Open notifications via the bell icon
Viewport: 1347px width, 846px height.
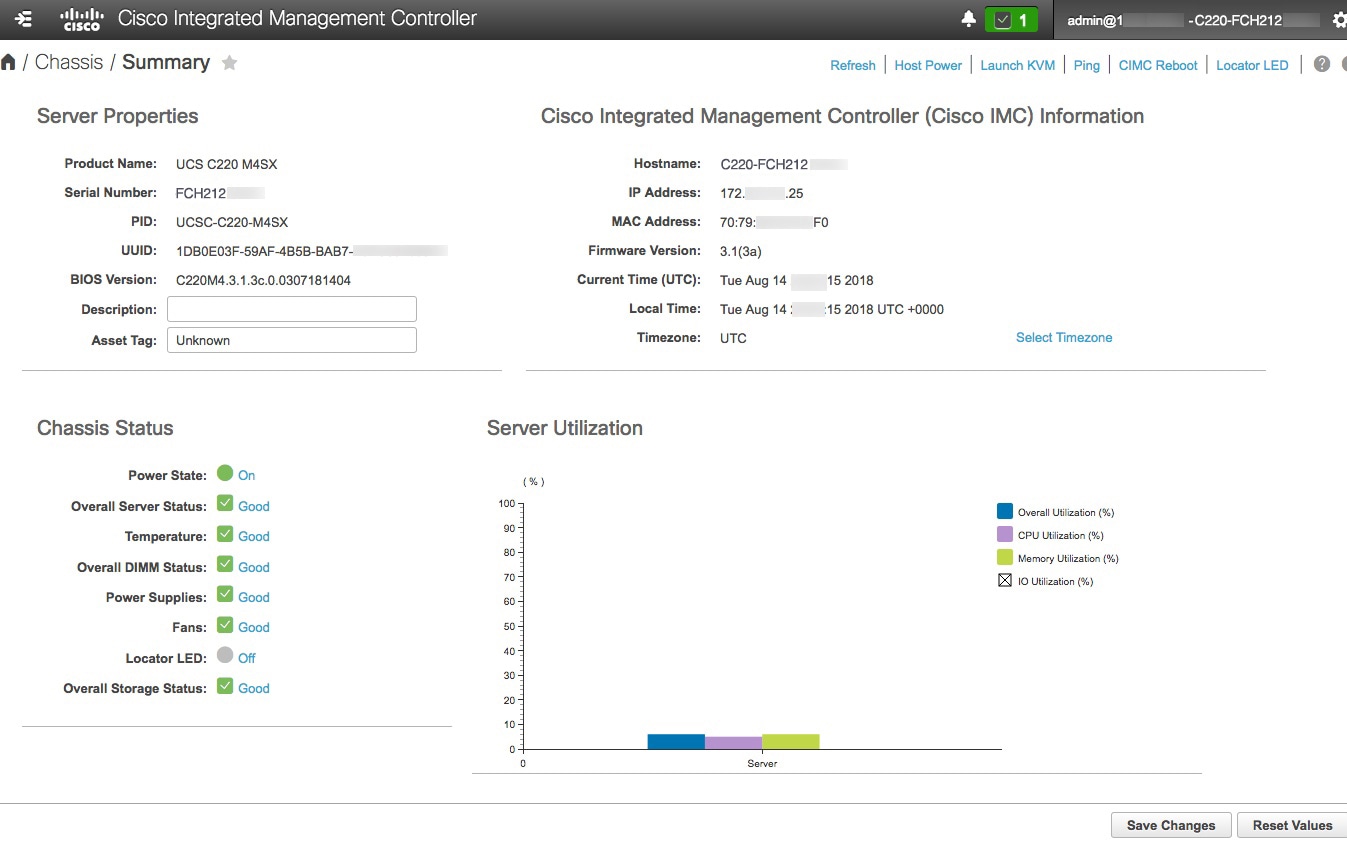point(966,17)
